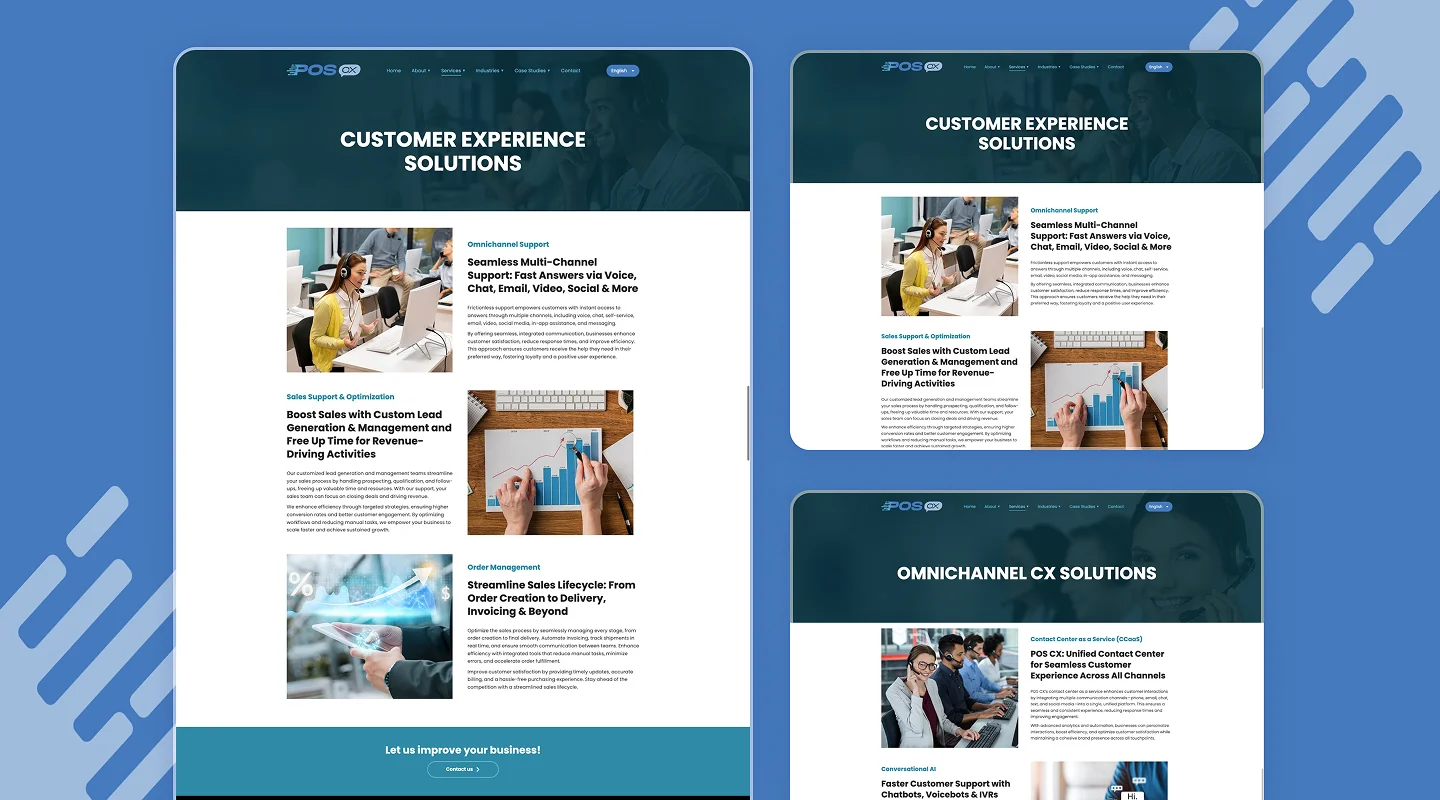Screen dimensions: 1440x800
Task: Open the Contact page from the navbar
Action: (570, 70)
